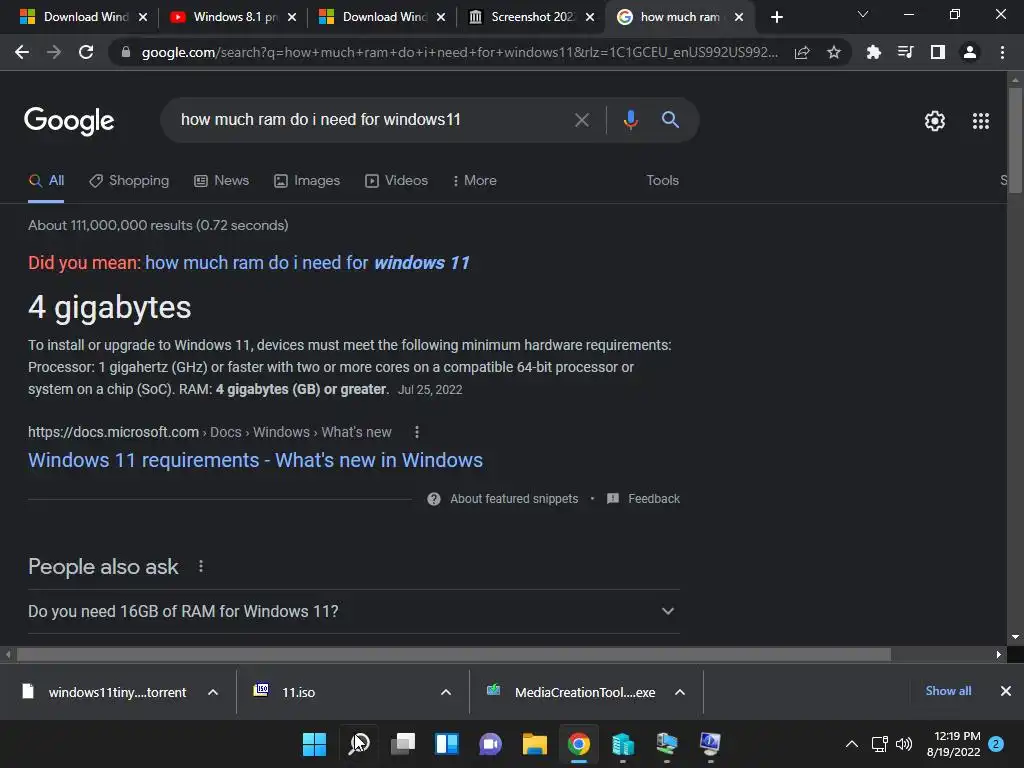Close the first Download Windows tab
This screenshot has height=768, width=1024.
point(143,17)
